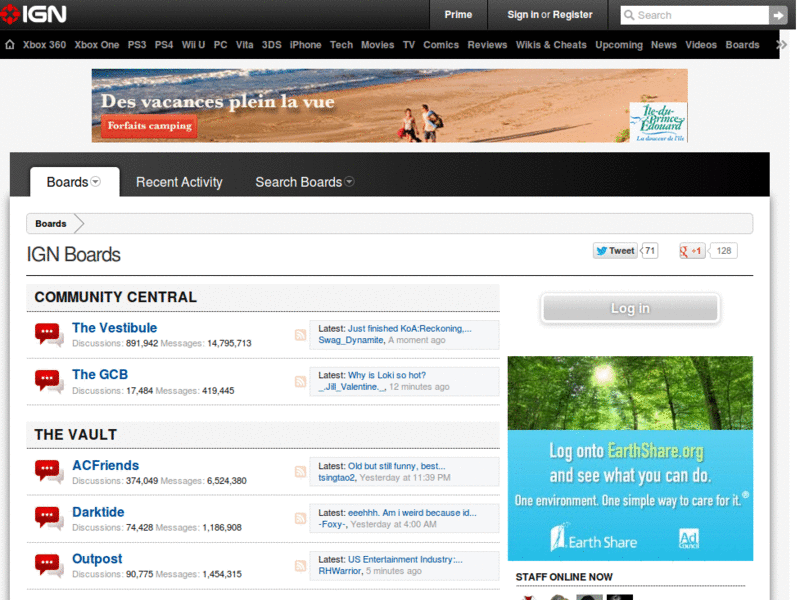Open The Vestibule board
The height and width of the screenshot is (600, 800).
[x=114, y=328]
